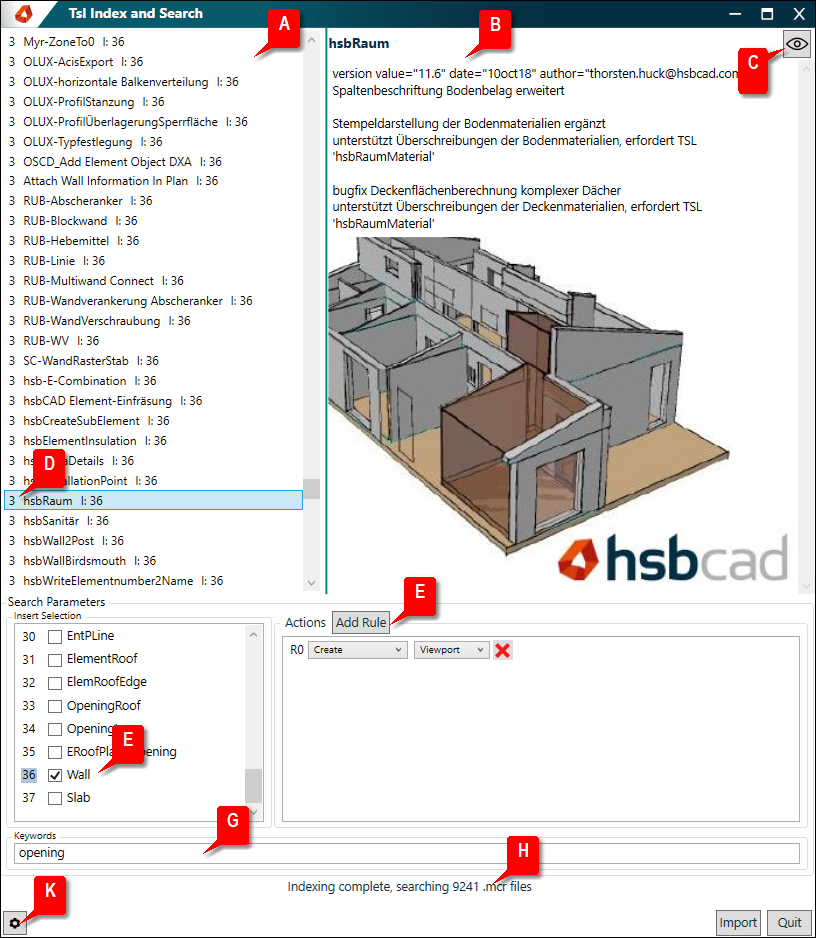Click description panel scroll down arrow
Image resolution: width=816 pixels, height=938 pixels.
click(806, 586)
